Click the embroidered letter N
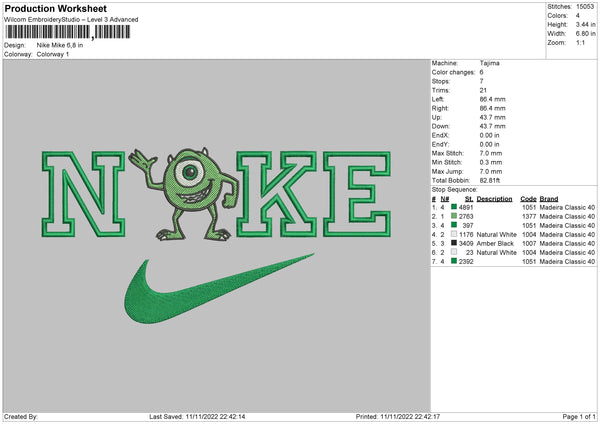Image resolution: width=600 pixels, height=424 pixels. (x=83, y=194)
